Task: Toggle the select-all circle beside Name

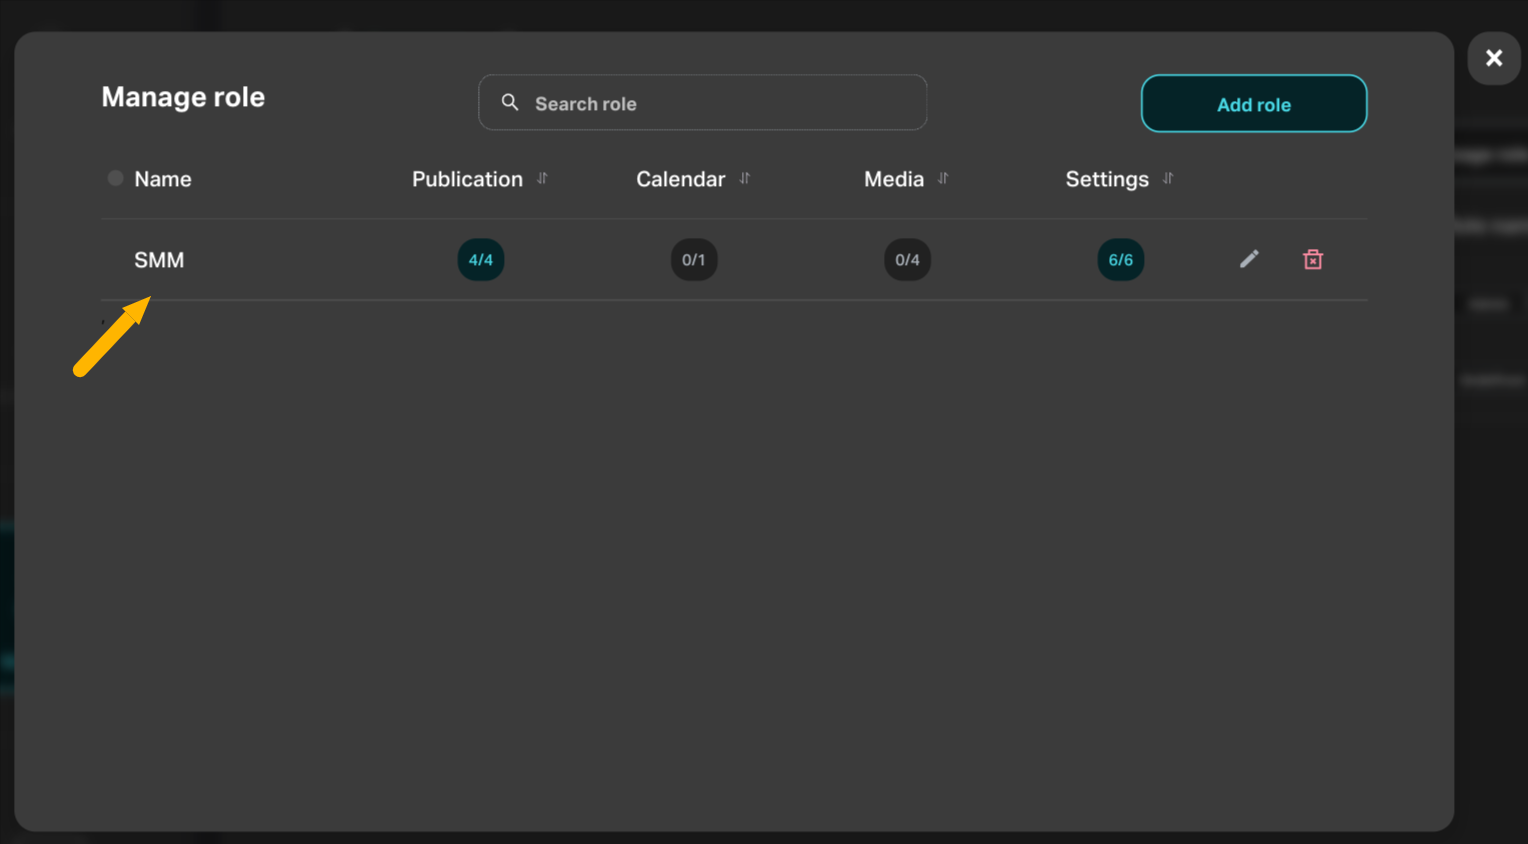Action: (x=116, y=178)
